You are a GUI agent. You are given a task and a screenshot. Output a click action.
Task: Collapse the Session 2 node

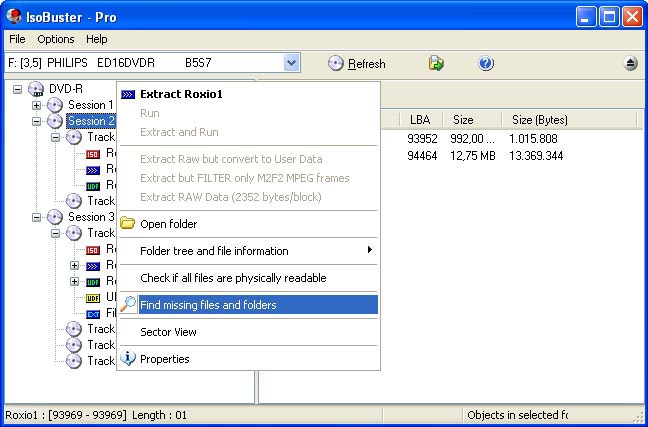(x=36, y=121)
